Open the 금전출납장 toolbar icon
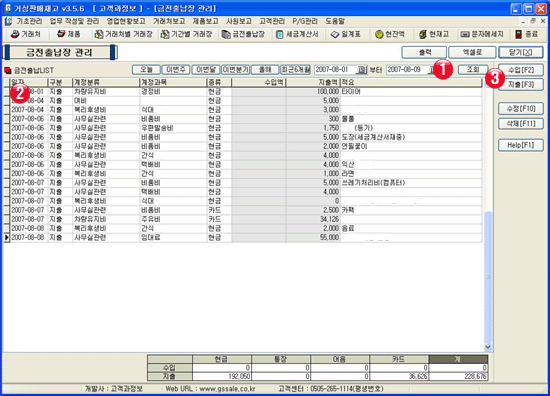The width and height of the screenshot is (550, 396). click(243, 34)
